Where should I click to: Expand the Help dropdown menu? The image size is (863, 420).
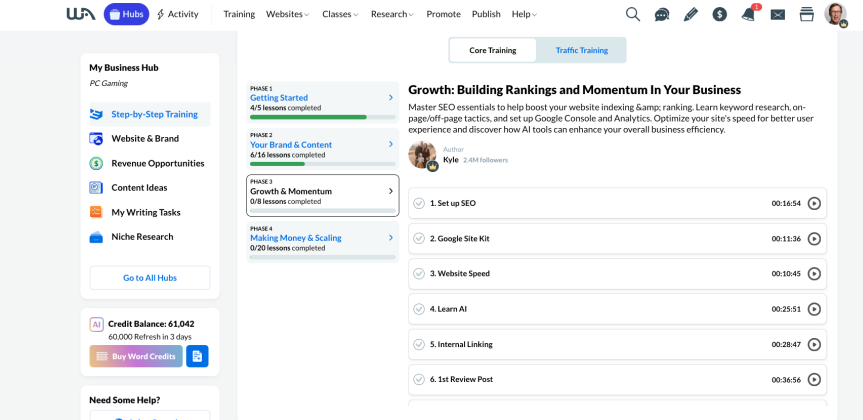click(525, 14)
